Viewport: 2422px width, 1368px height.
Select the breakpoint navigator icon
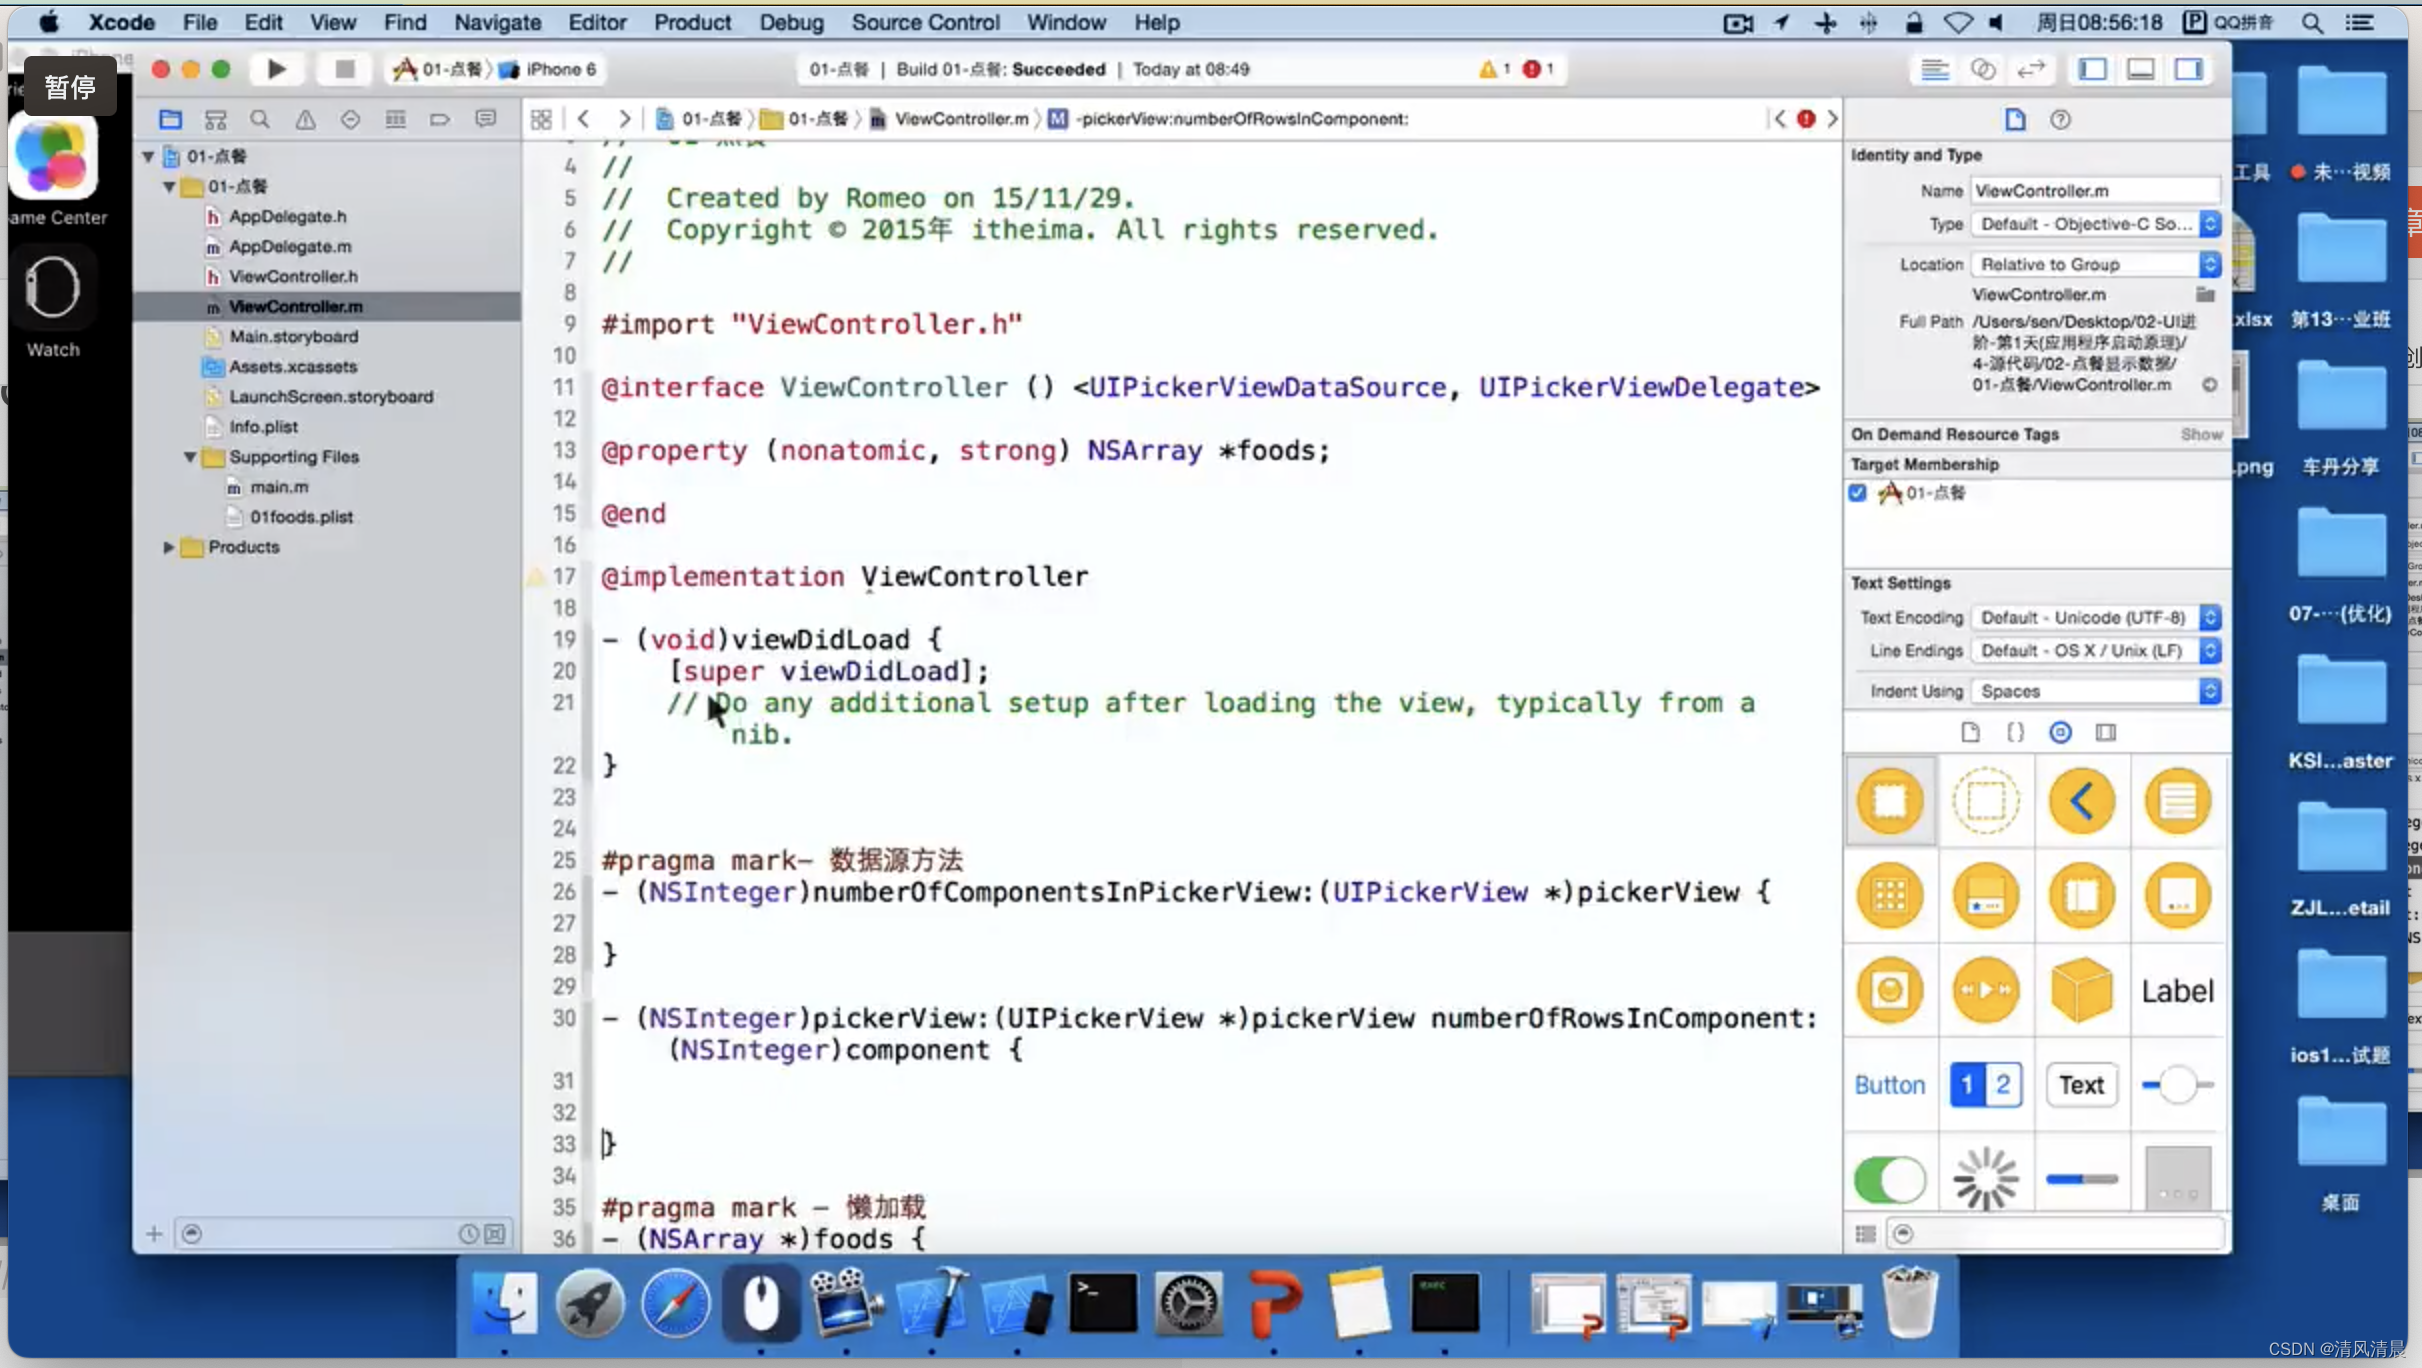pyautogui.click(x=437, y=118)
